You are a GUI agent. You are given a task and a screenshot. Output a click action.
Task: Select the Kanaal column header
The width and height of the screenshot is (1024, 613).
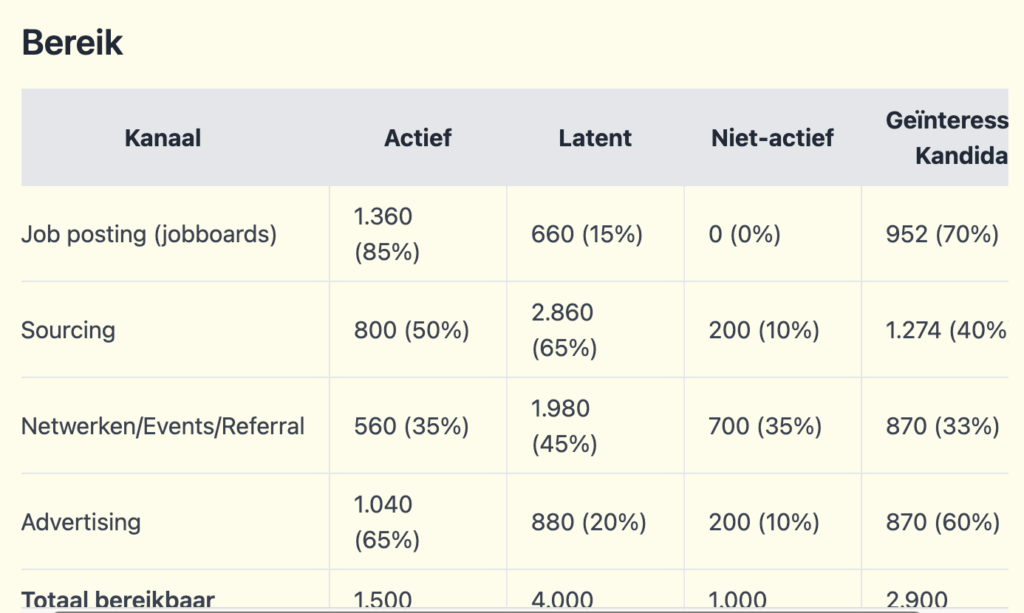[x=162, y=138]
